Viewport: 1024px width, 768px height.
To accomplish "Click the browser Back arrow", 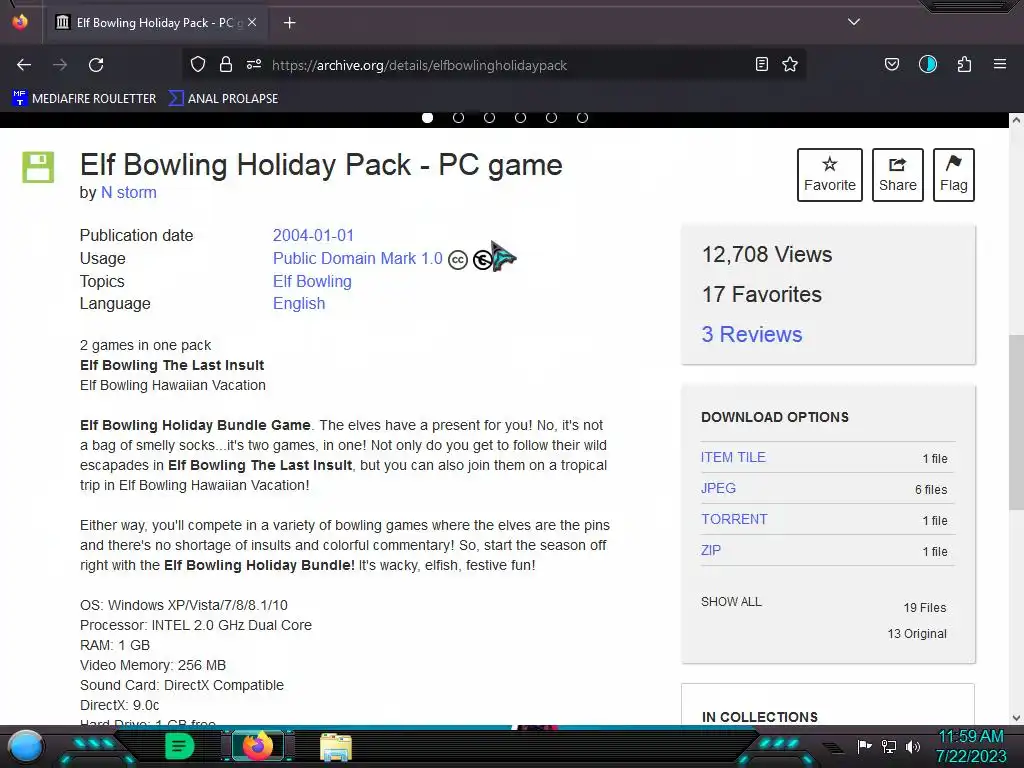I will click(x=24, y=65).
